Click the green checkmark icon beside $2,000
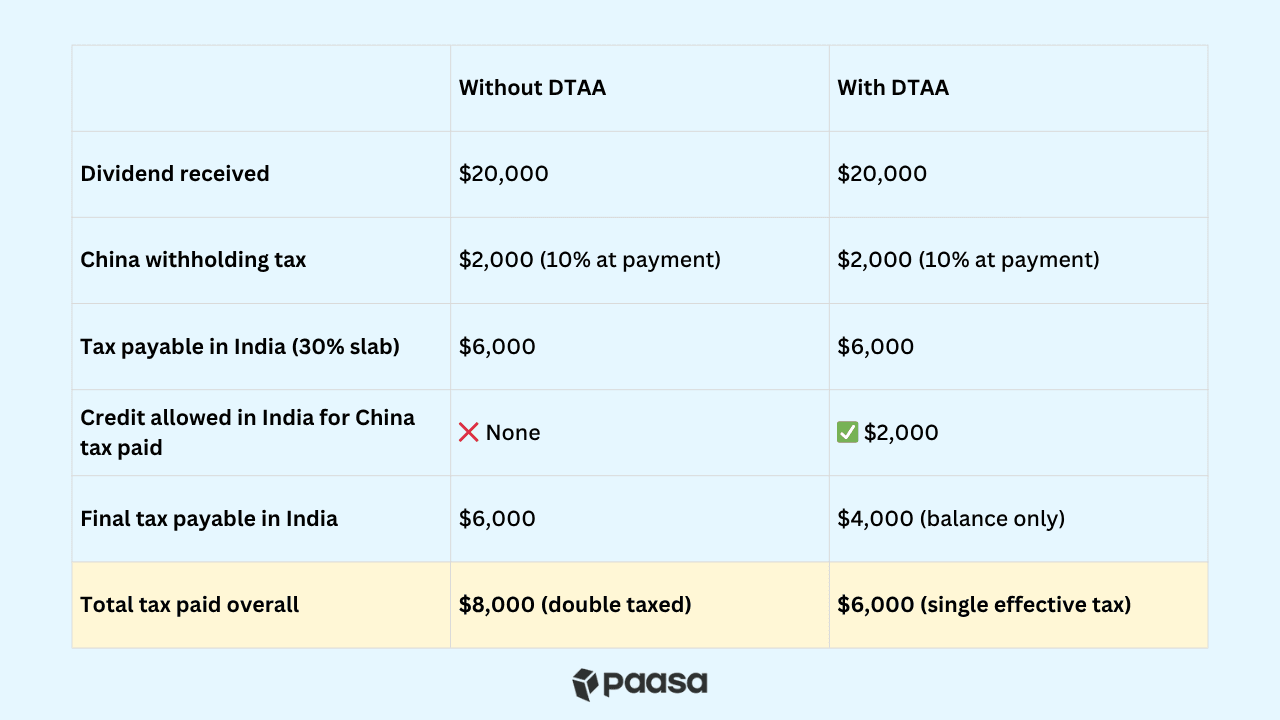 [848, 433]
